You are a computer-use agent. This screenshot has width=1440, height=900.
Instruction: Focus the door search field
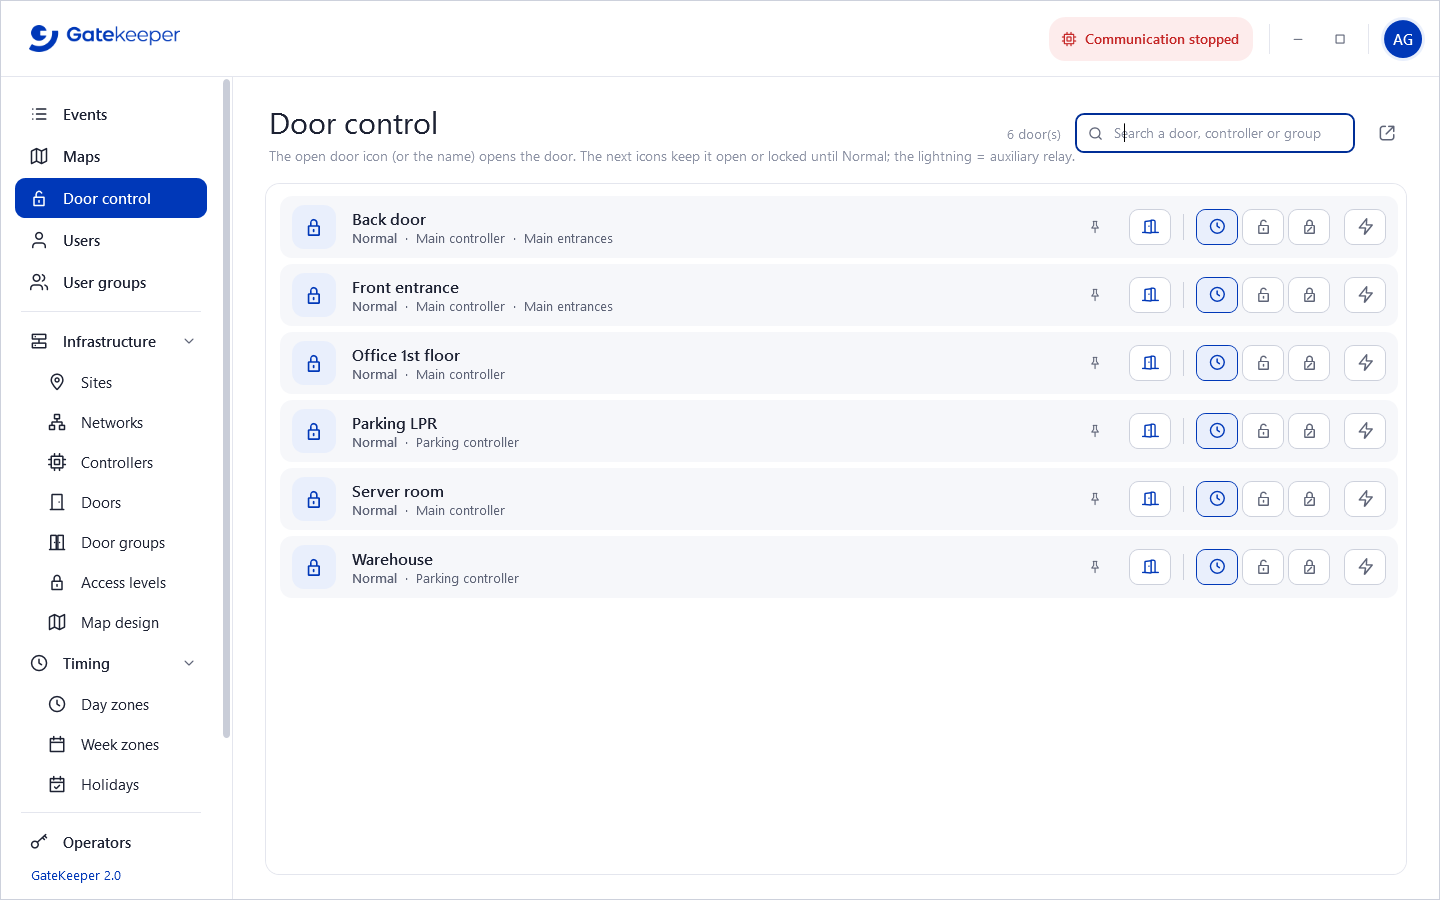click(x=1215, y=133)
